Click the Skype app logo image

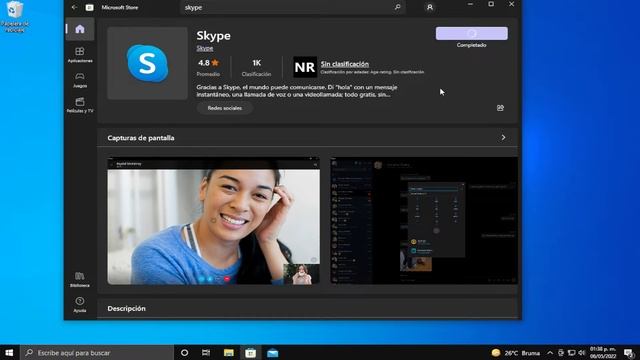pos(147,63)
